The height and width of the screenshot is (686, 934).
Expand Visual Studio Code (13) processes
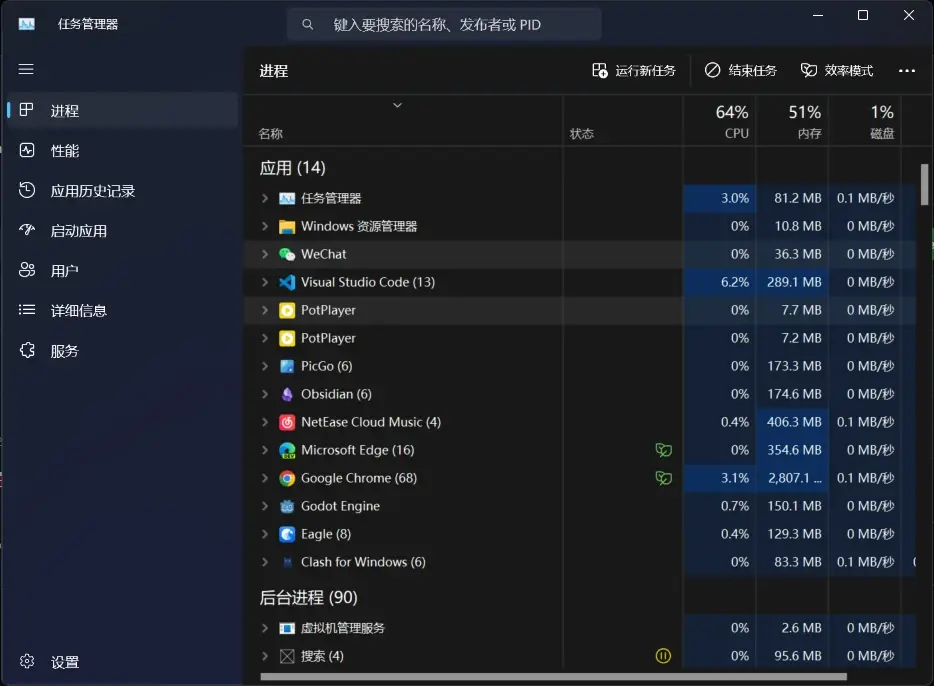pyautogui.click(x=265, y=282)
